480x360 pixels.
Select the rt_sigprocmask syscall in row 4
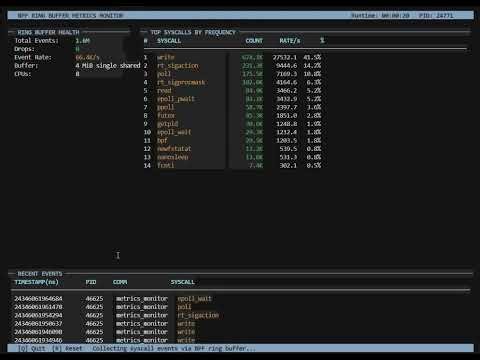181,82
